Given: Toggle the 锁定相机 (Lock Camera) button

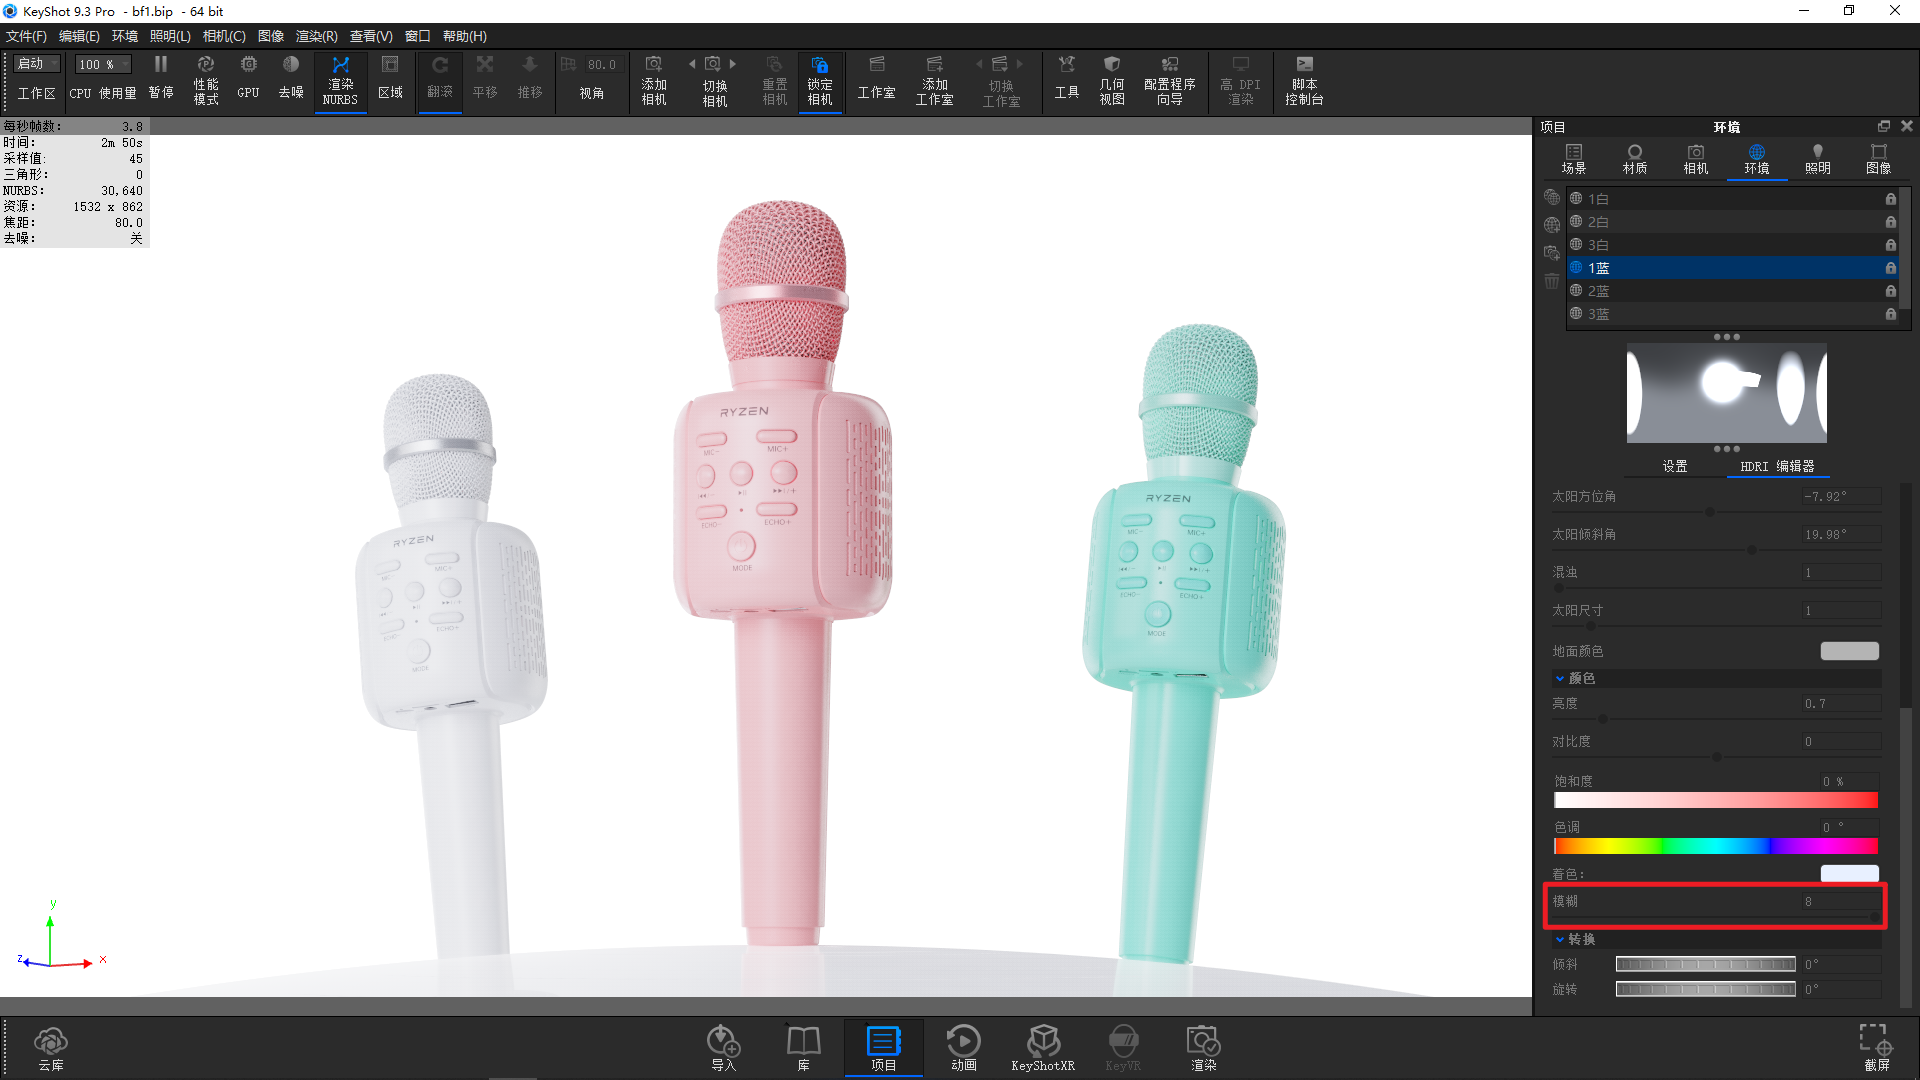Looking at the screenshot, I should 820,80.
